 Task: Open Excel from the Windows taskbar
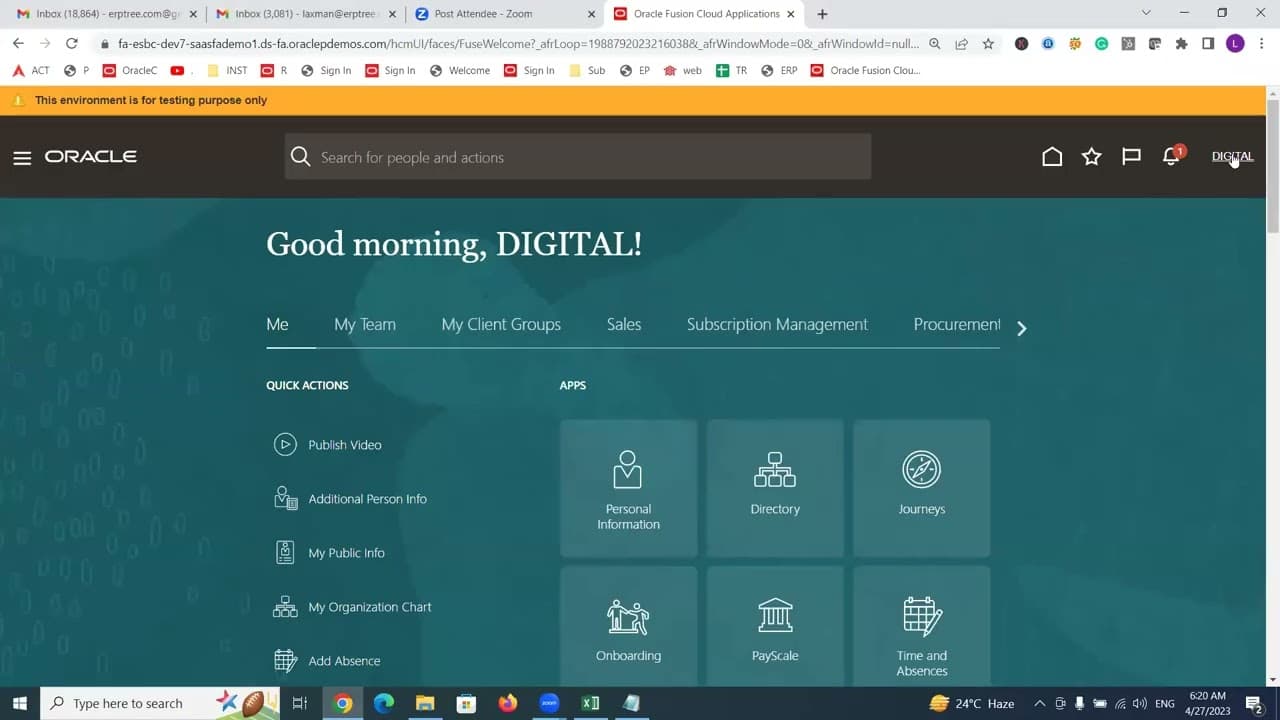(590, 704)
